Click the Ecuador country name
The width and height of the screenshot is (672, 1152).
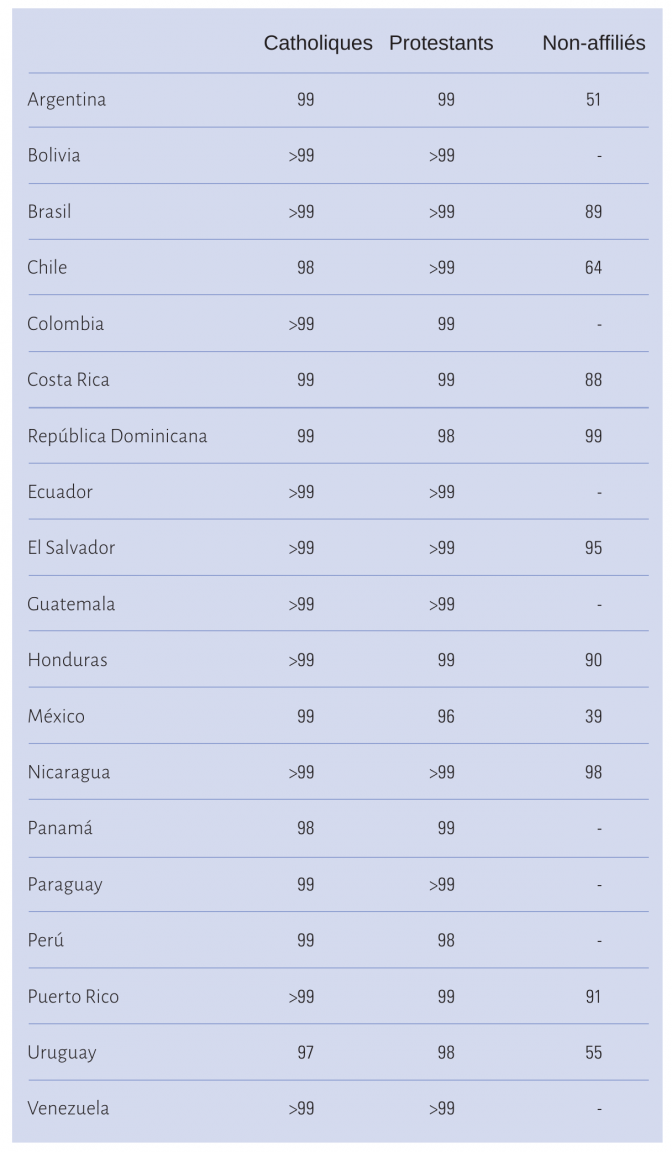60,492
